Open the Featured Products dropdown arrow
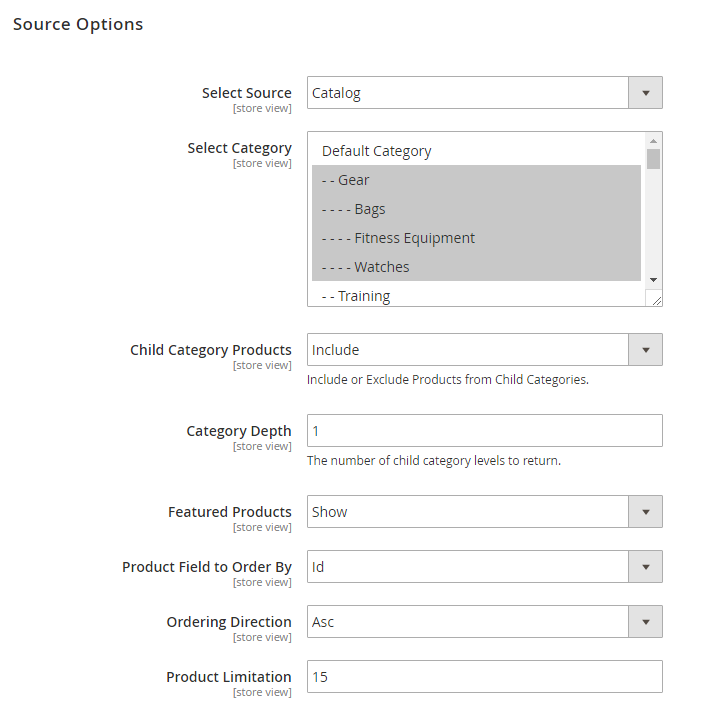The height and width of the screenshot is (702, 701). click(x=645, y=512)
